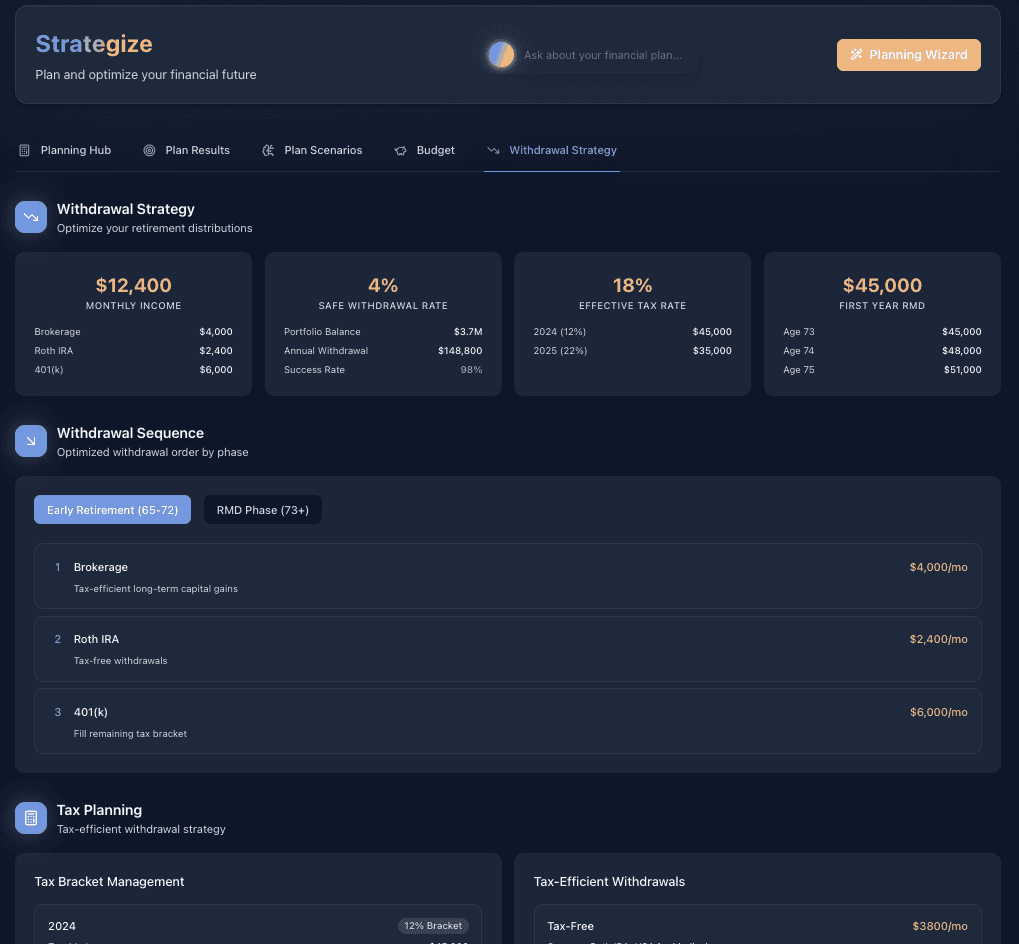Screen dimensions: 1019x944
Task: Click the Planning Hub tab icon
Action: [x=25, y=150]
